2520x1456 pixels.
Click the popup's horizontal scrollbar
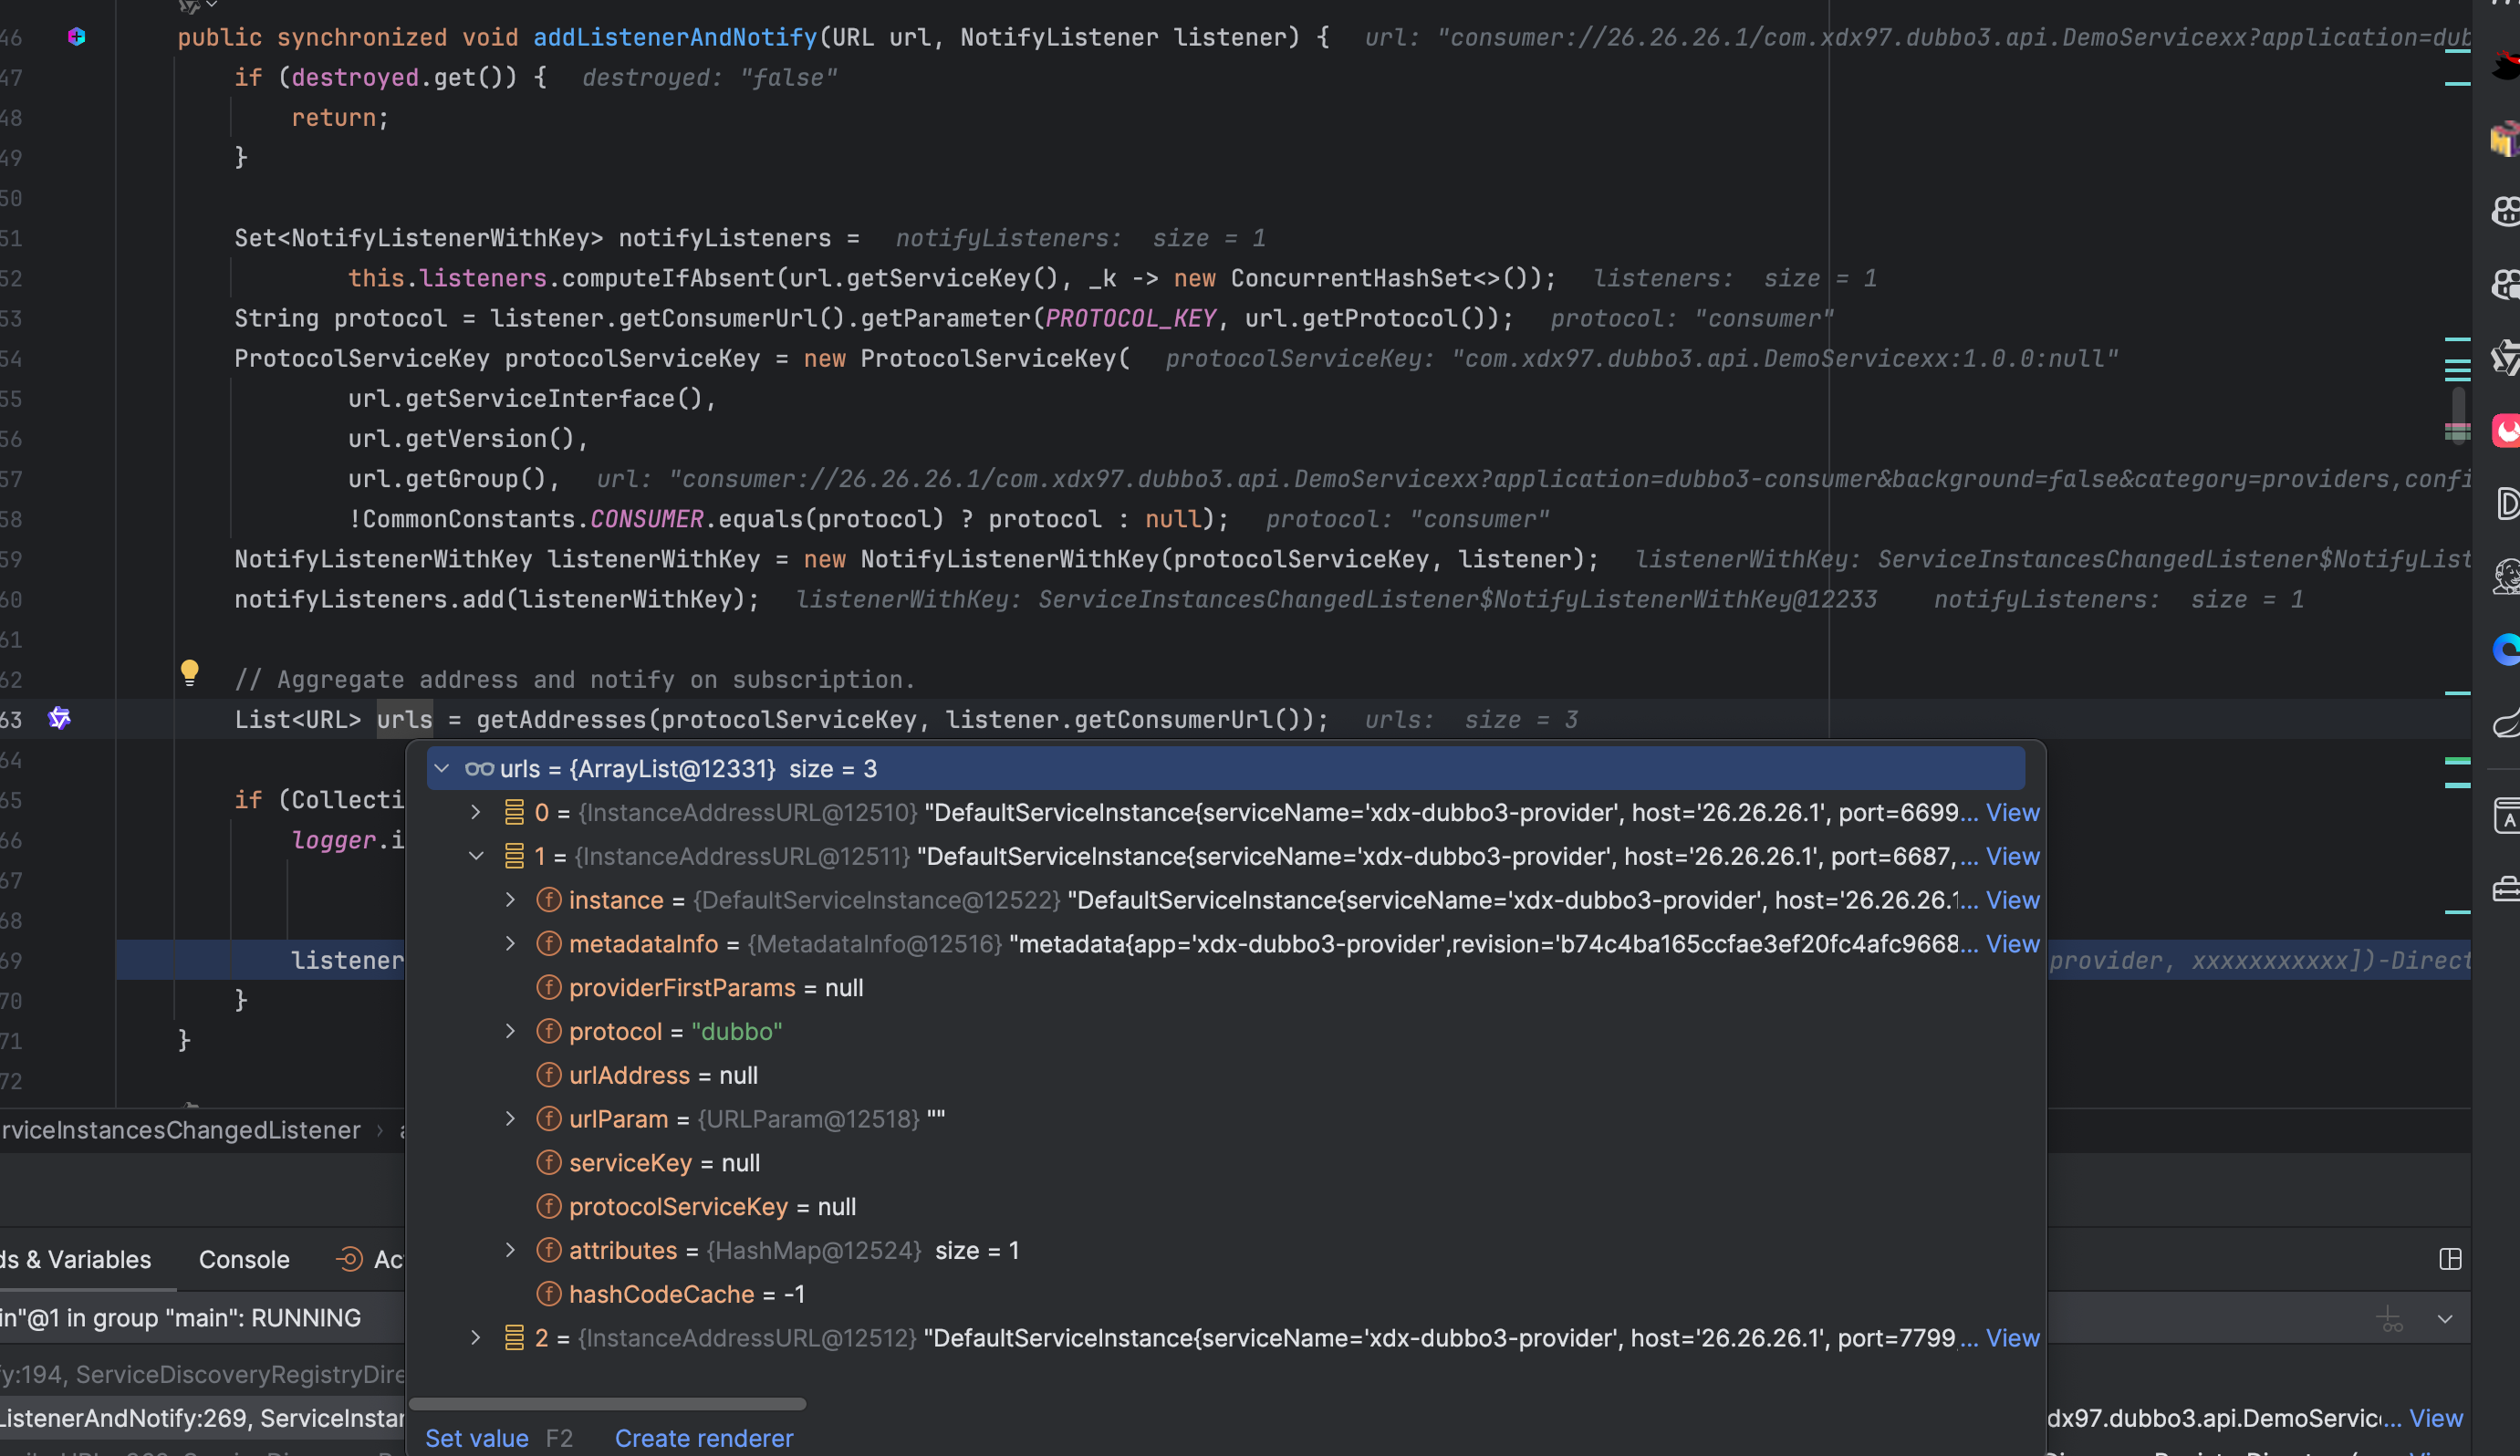click(608, 1404)
